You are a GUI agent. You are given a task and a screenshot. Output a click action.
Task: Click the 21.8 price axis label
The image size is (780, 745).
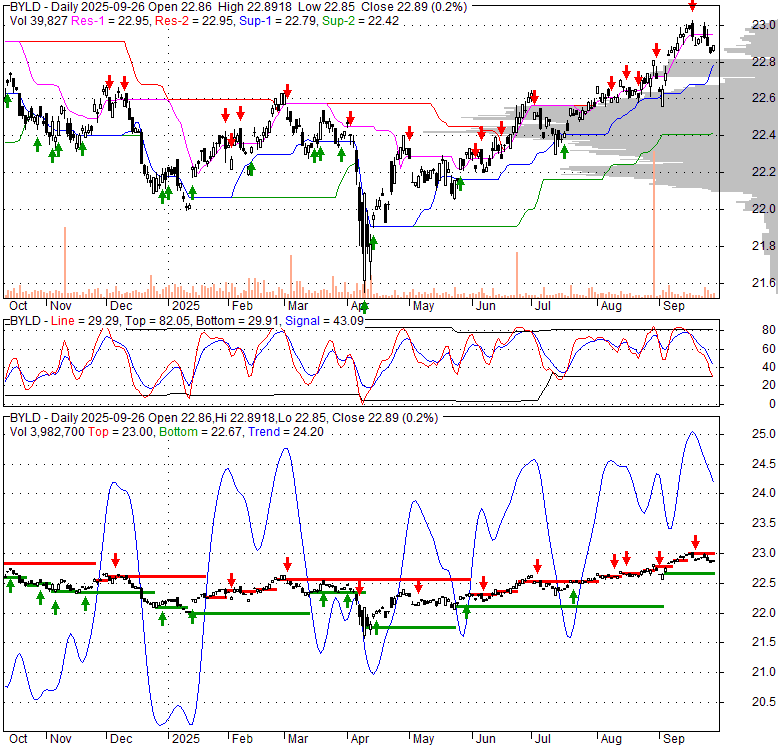(763, 246)
